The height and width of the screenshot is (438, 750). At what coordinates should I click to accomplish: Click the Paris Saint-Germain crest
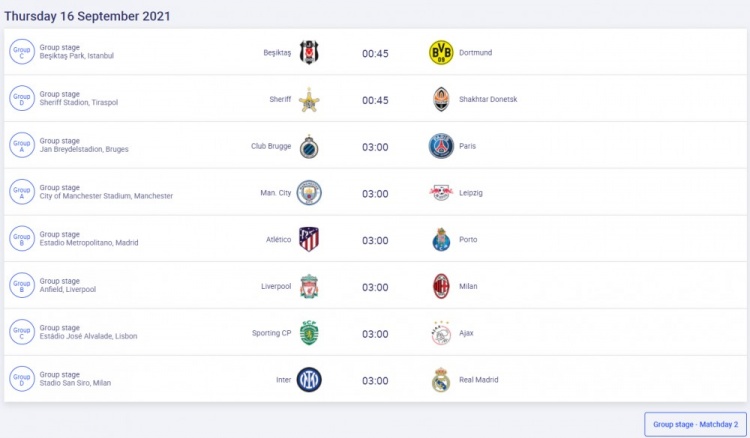(441, 146)
